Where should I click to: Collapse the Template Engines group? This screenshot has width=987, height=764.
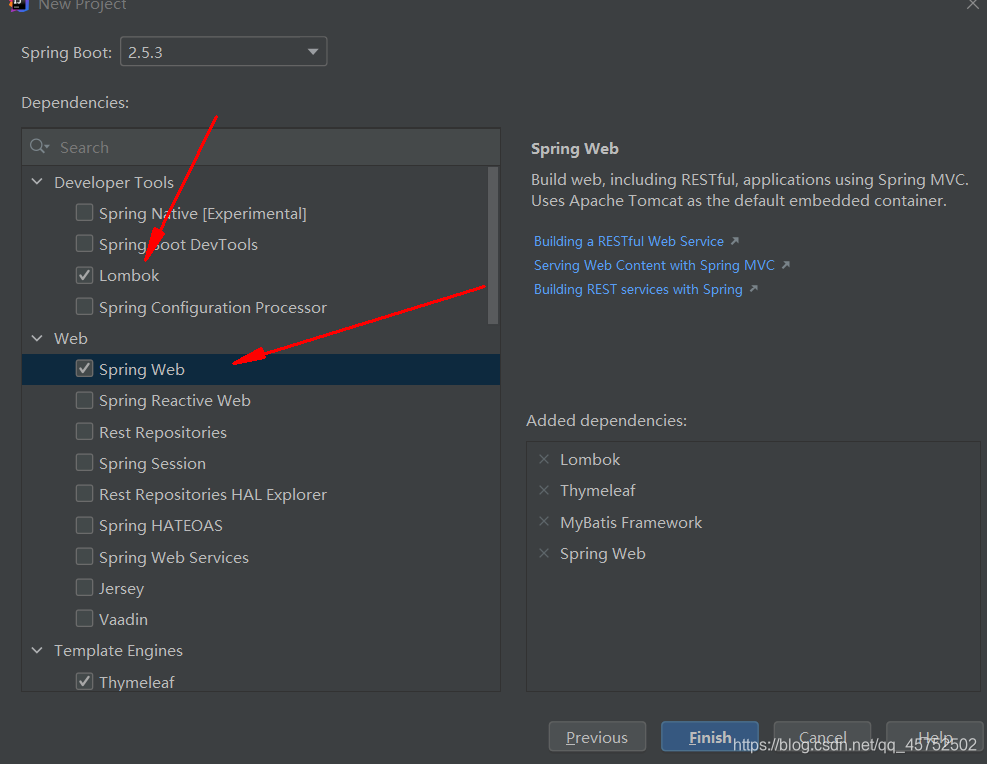coord(37,650)
